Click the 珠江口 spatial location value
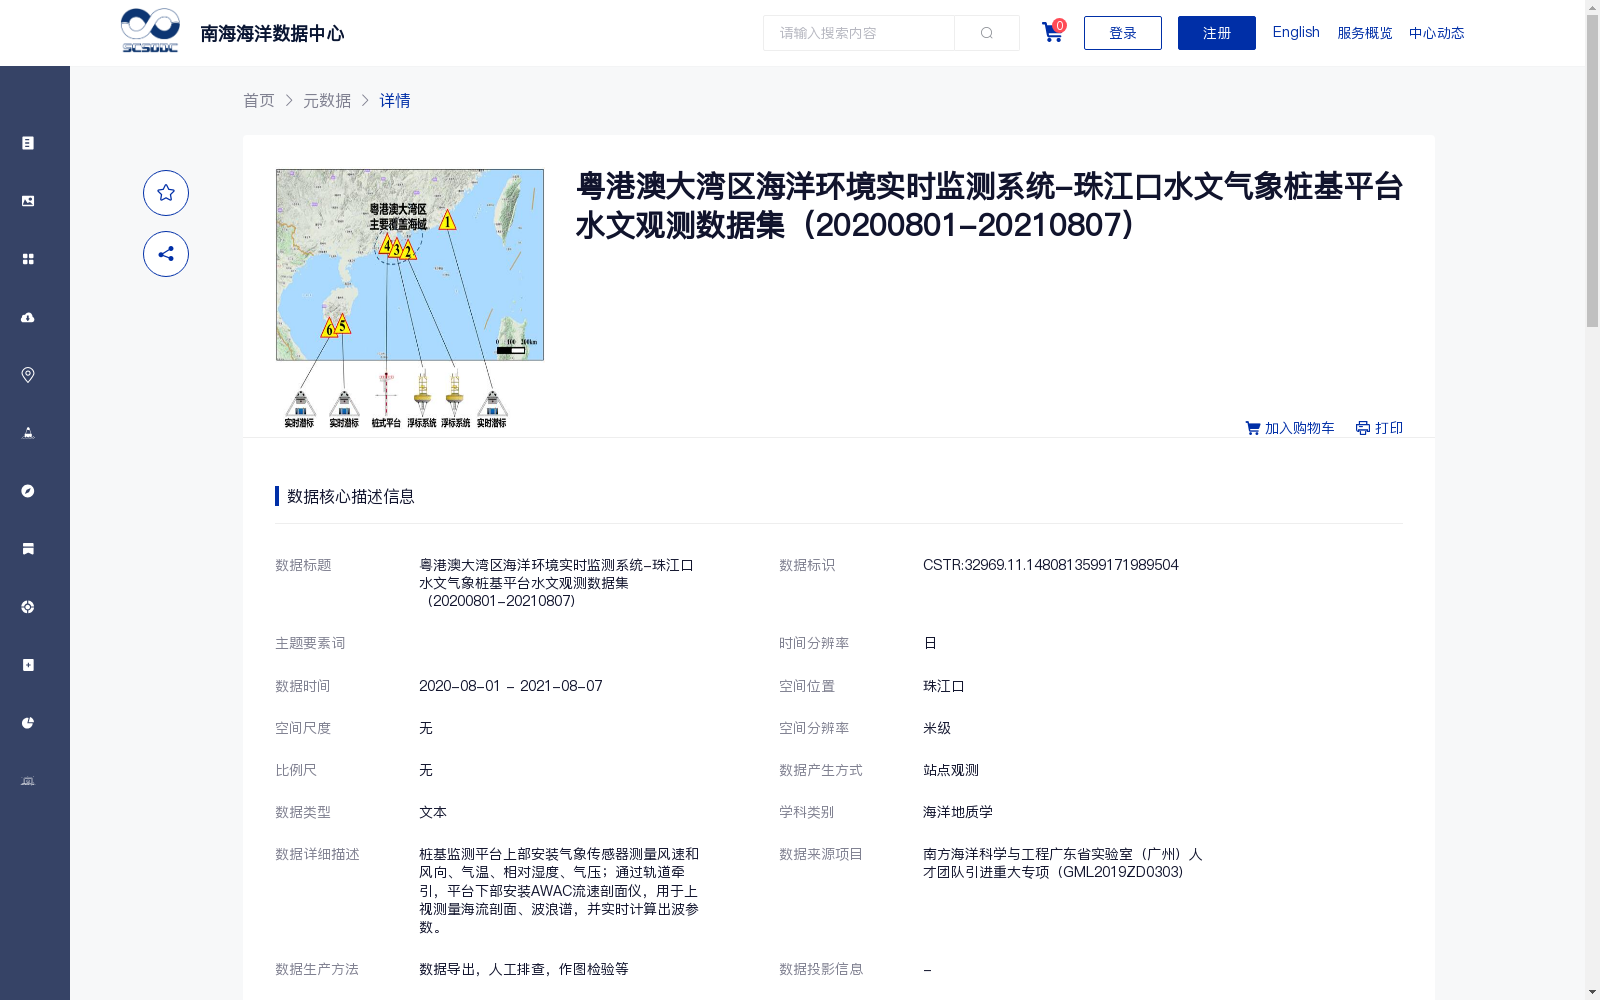The height and width of the screenshot is (1000, 1600). pos(944,686)
